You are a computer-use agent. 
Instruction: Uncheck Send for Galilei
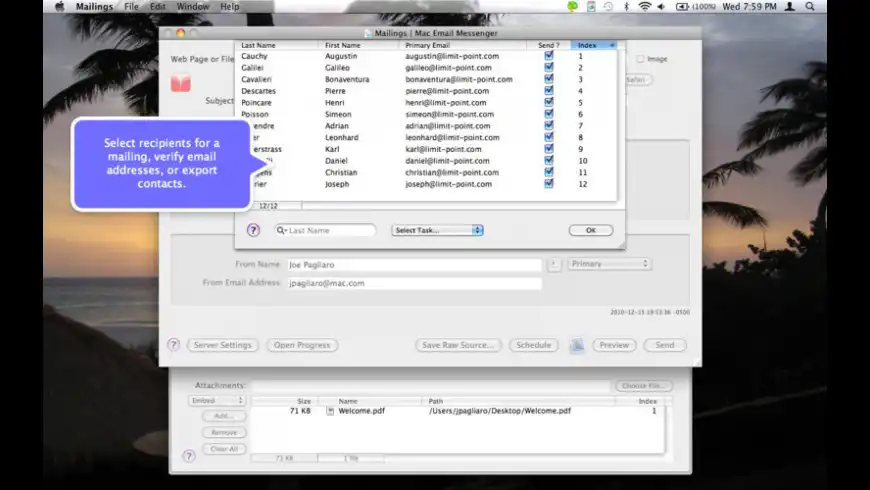click(x=549, y=67)
